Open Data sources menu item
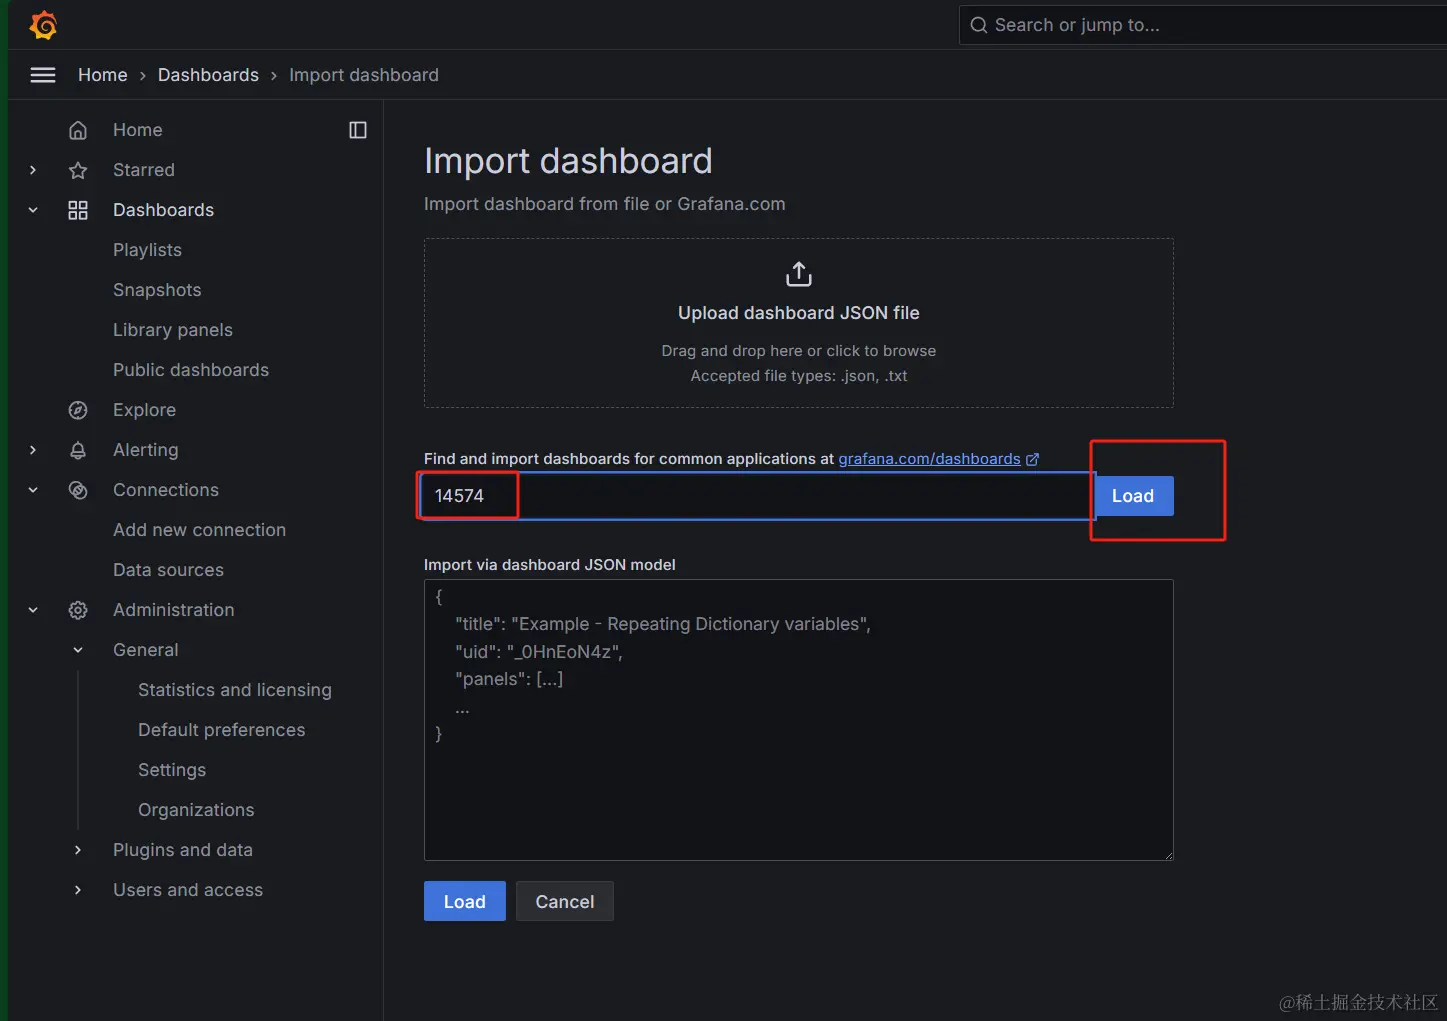This screenshot has height=1021, width=1447. (168, 570)
